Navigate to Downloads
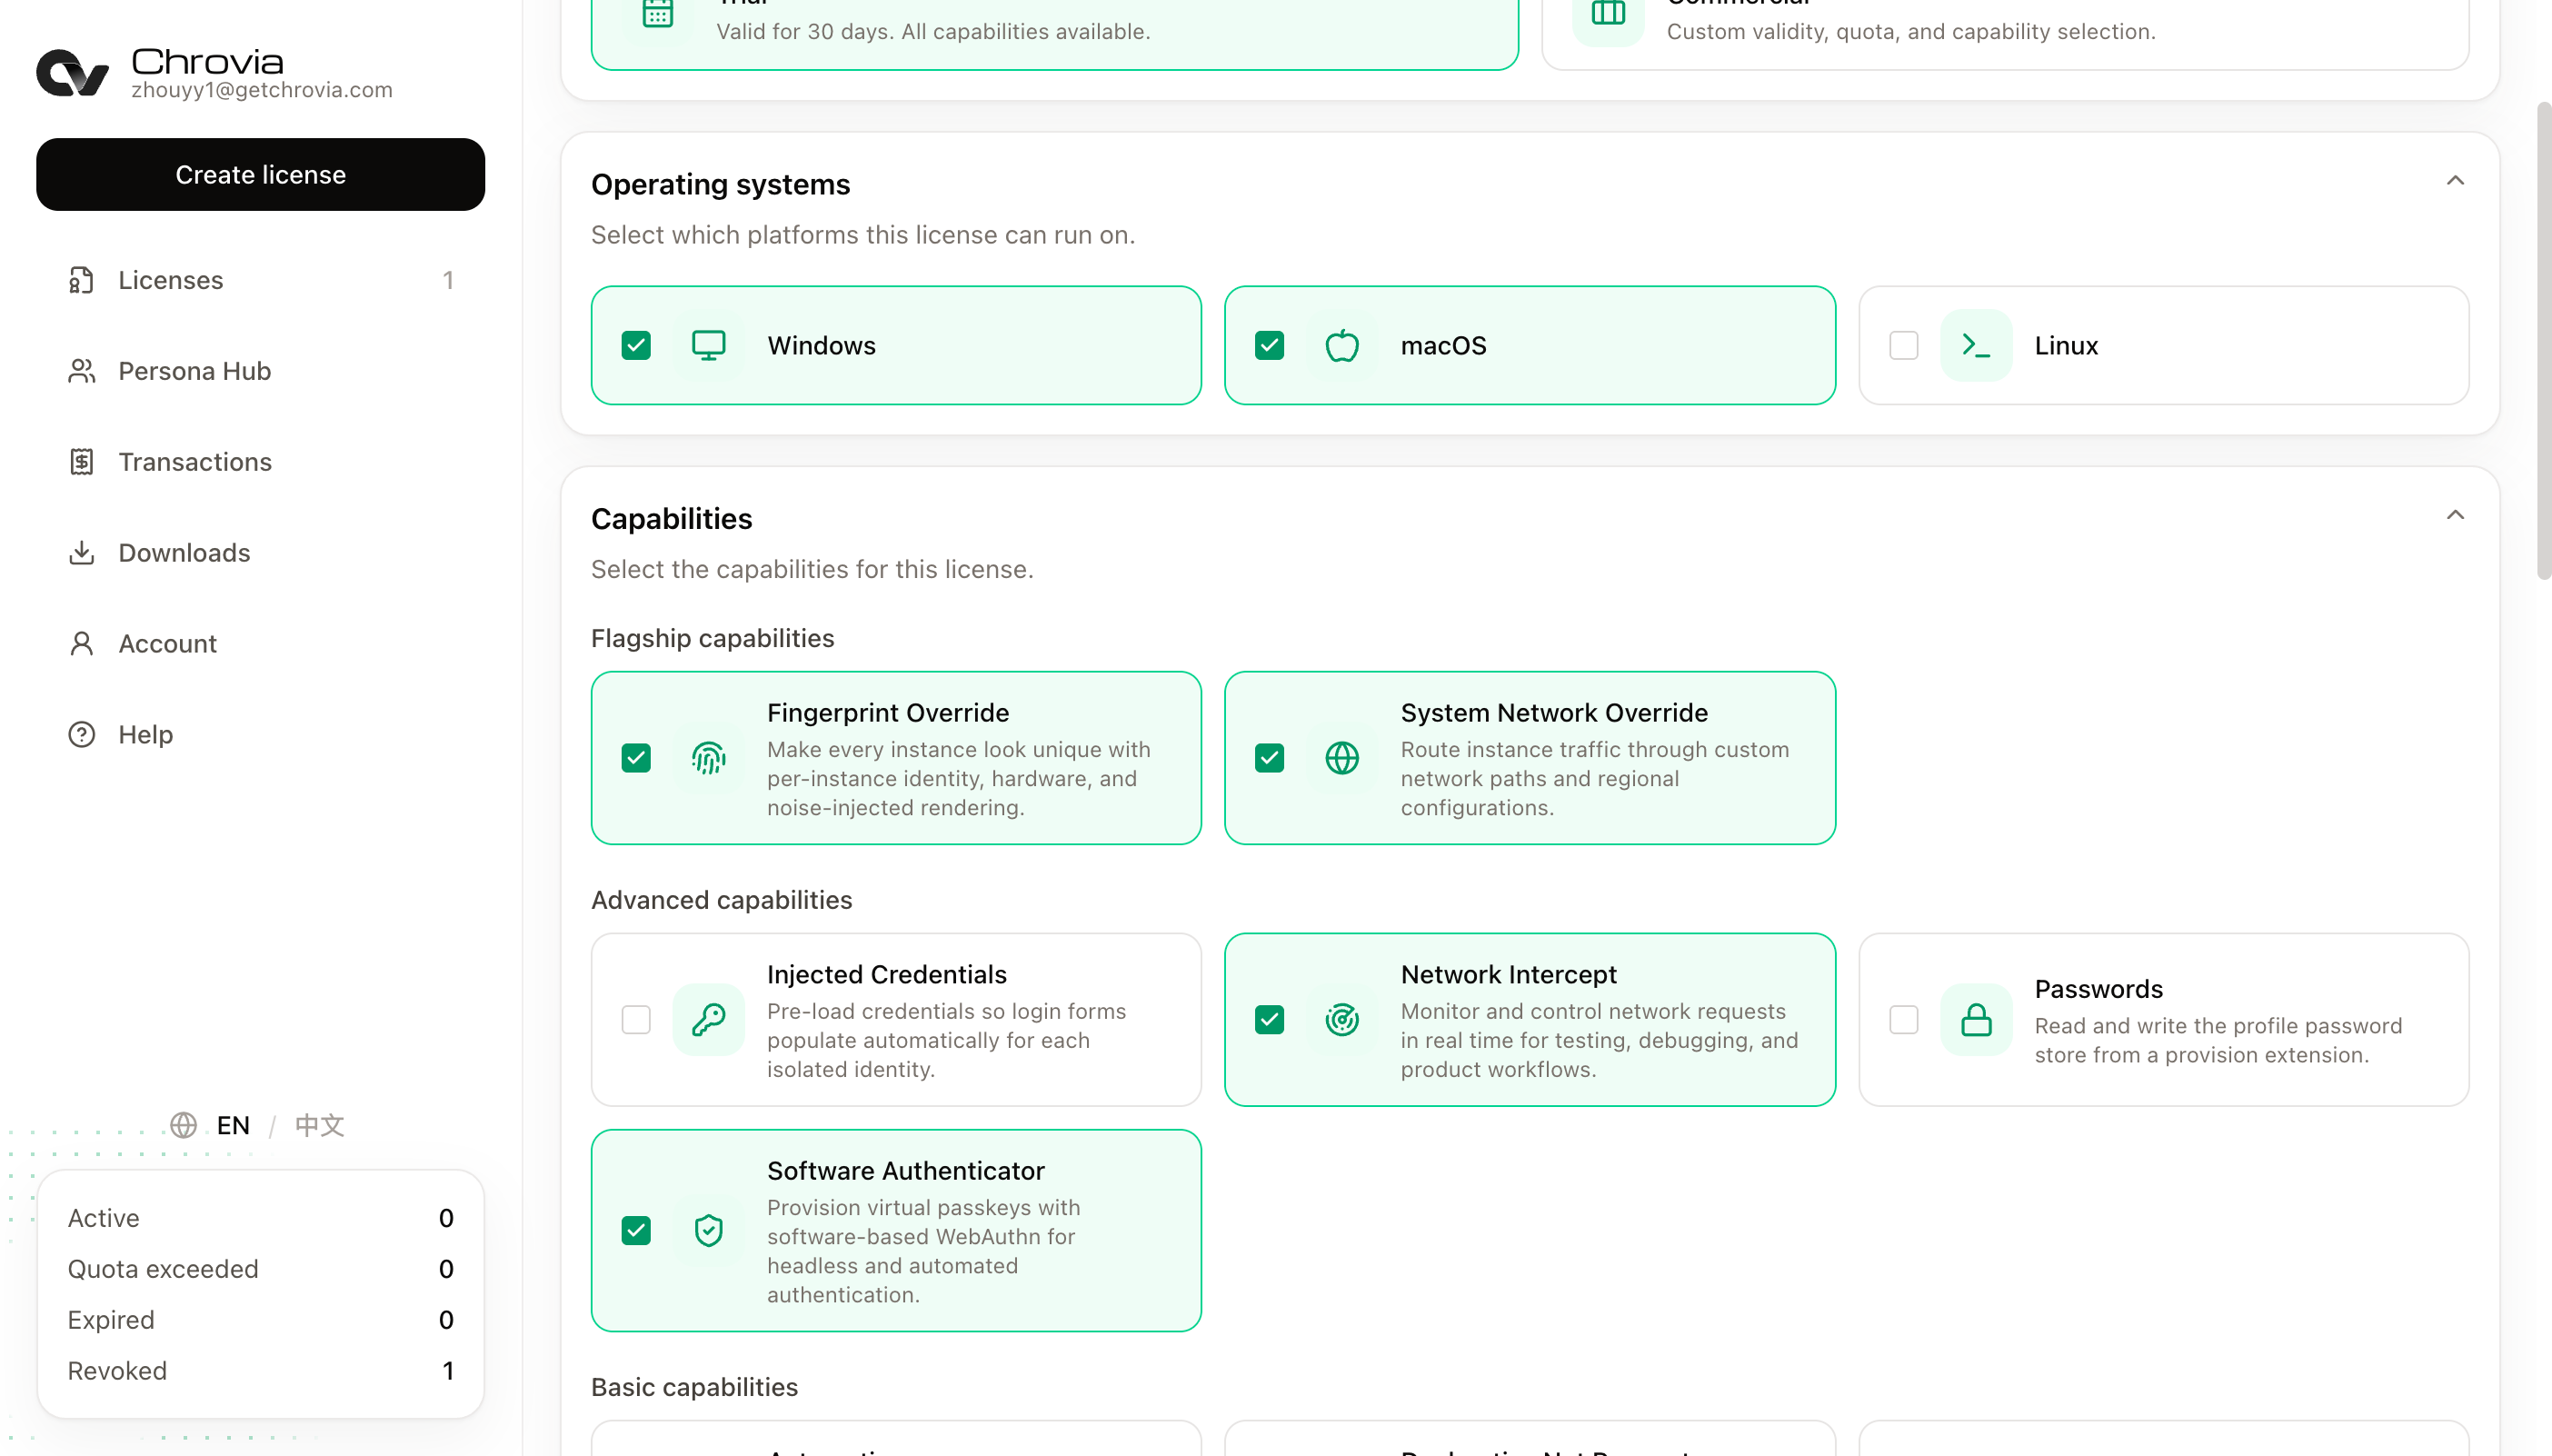The height and width of the screenshot is (1456, 2552). (260, 553)
